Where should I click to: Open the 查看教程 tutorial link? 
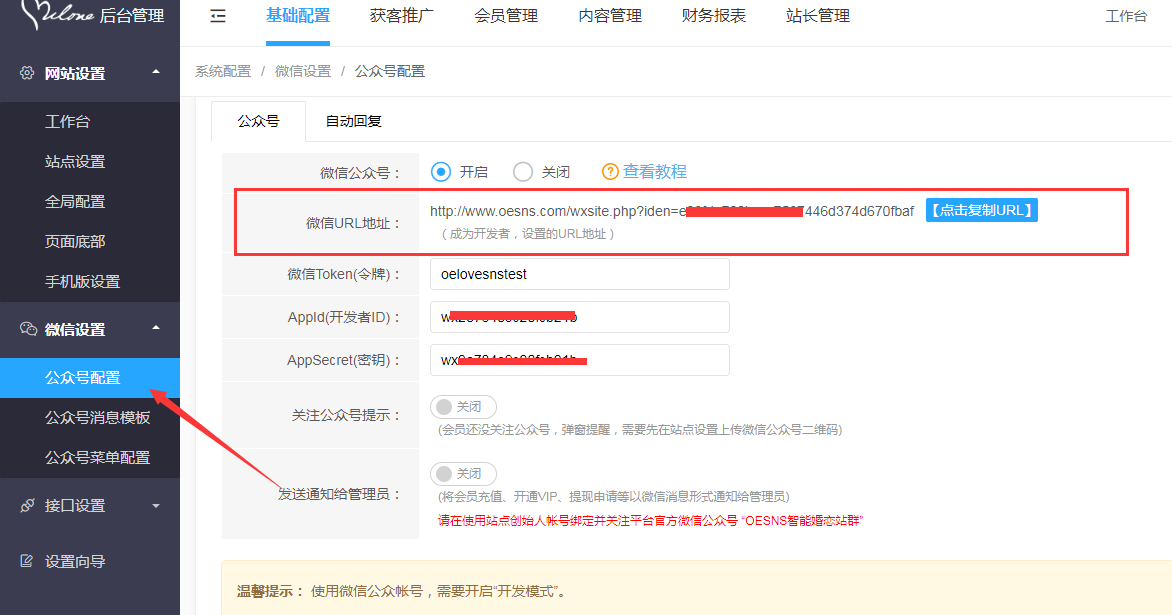tap(655, 172)
